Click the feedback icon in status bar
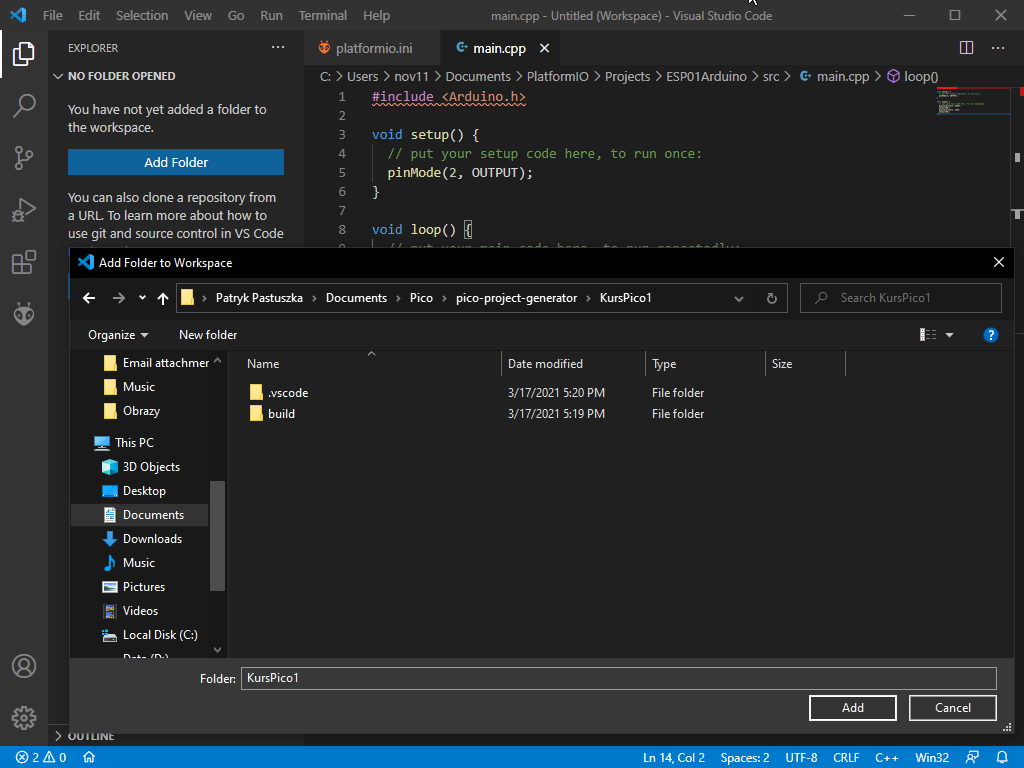This screenshot has height=768, width=1024. [972, 758]
